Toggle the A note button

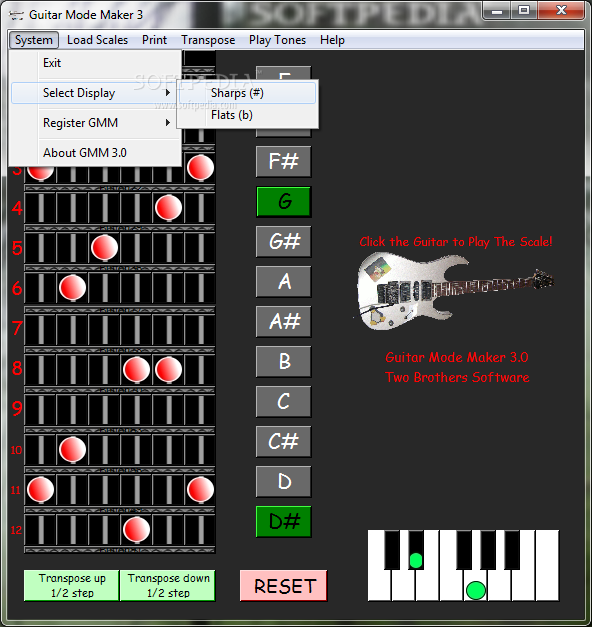pos(284,282)
